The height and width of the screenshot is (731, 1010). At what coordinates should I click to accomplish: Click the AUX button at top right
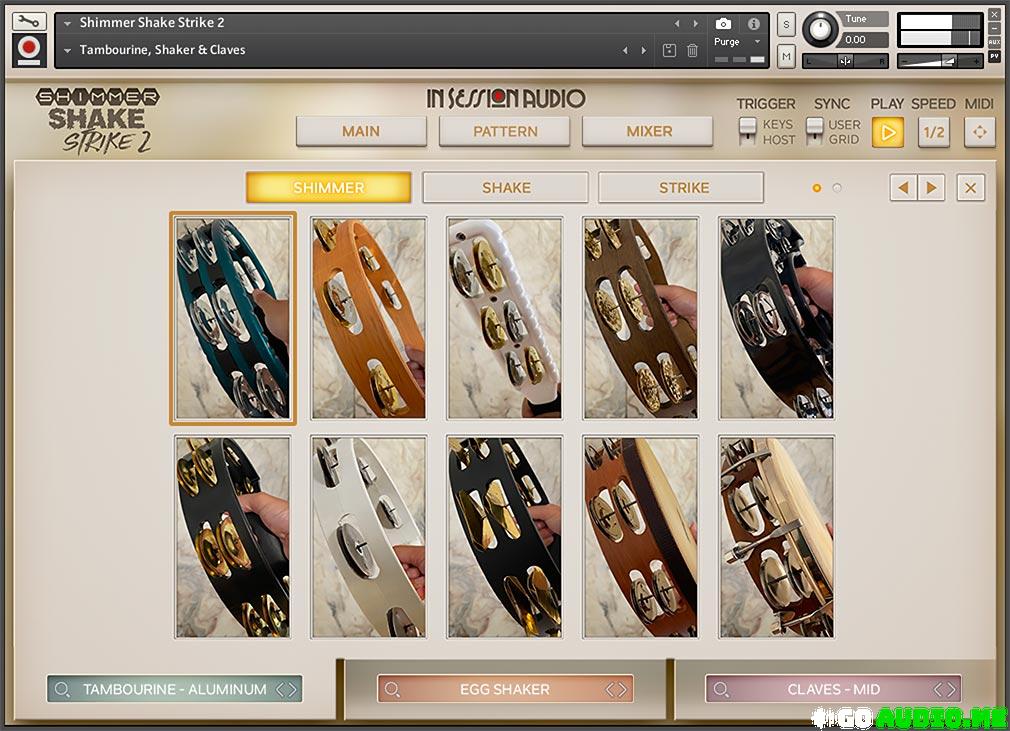pyautogui.click(x=995, y=42)
